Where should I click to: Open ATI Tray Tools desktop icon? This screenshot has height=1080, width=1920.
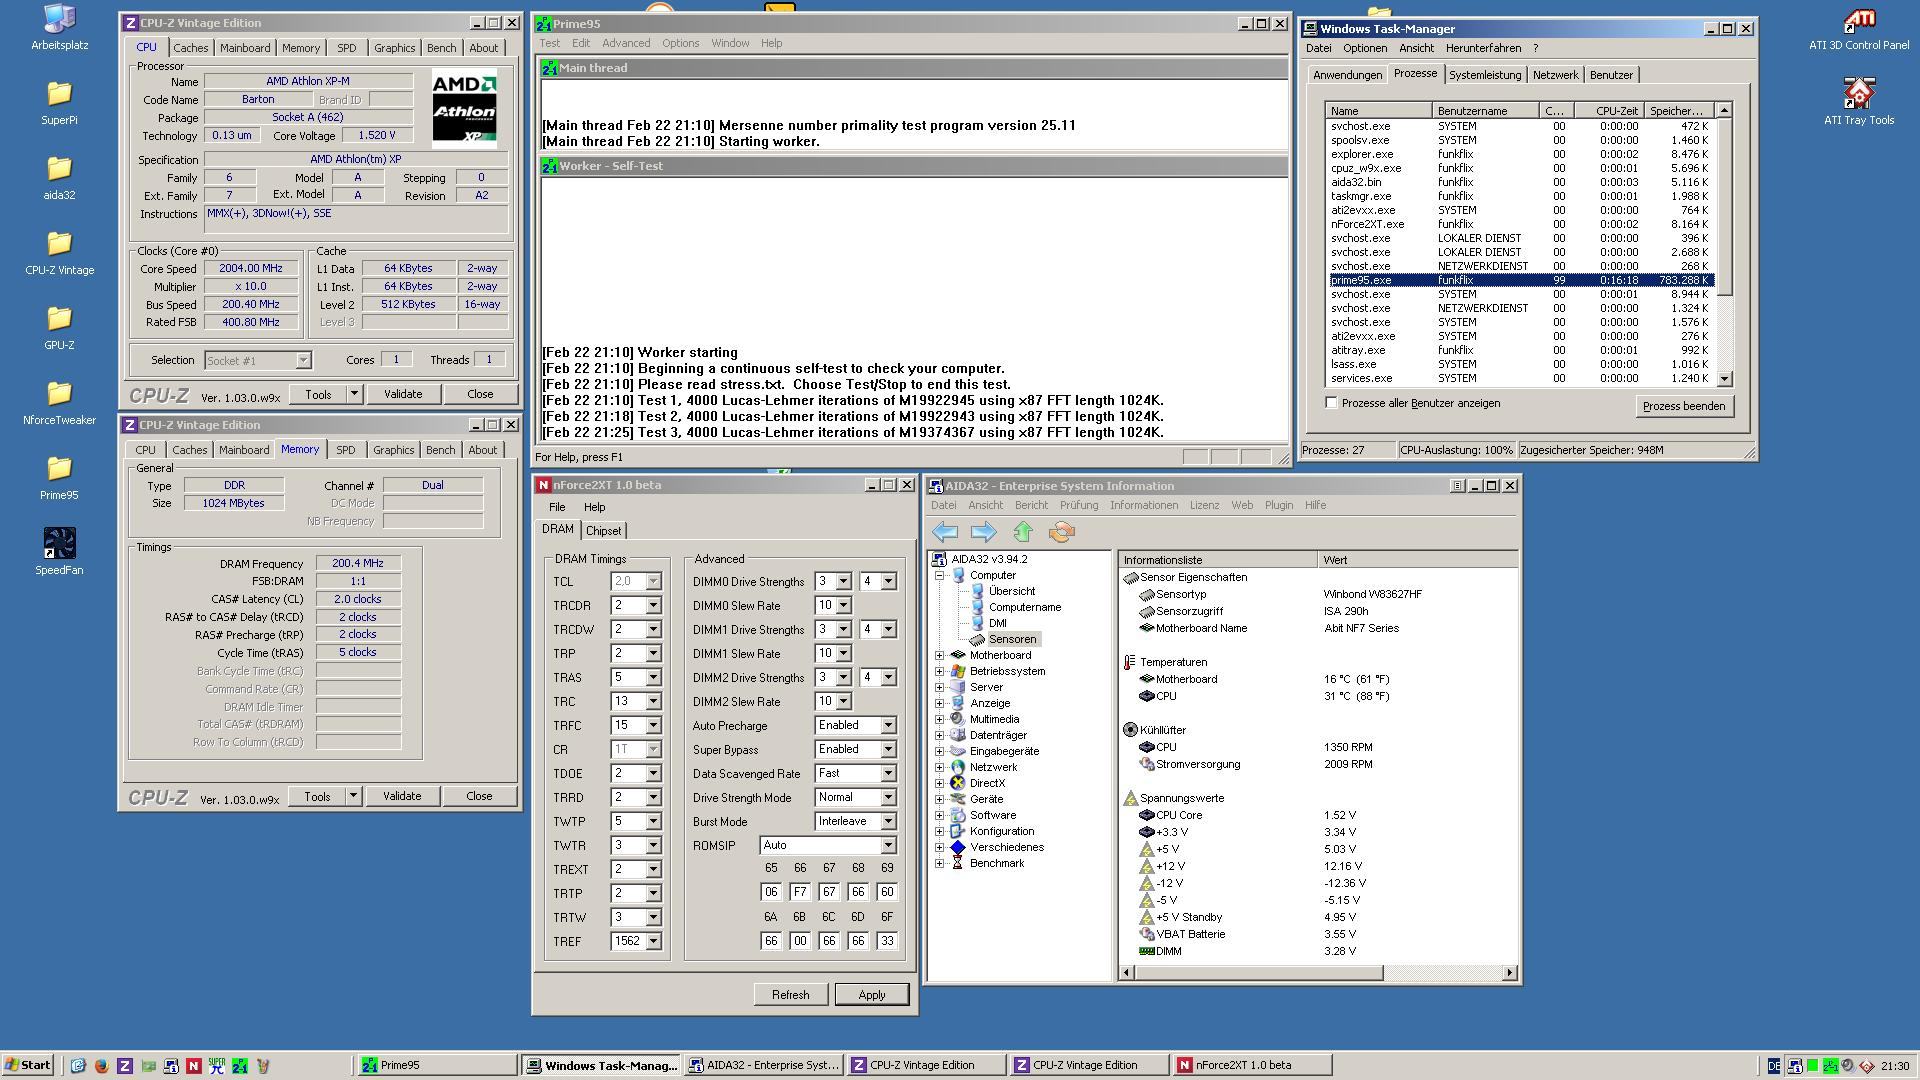point(1859,102)
